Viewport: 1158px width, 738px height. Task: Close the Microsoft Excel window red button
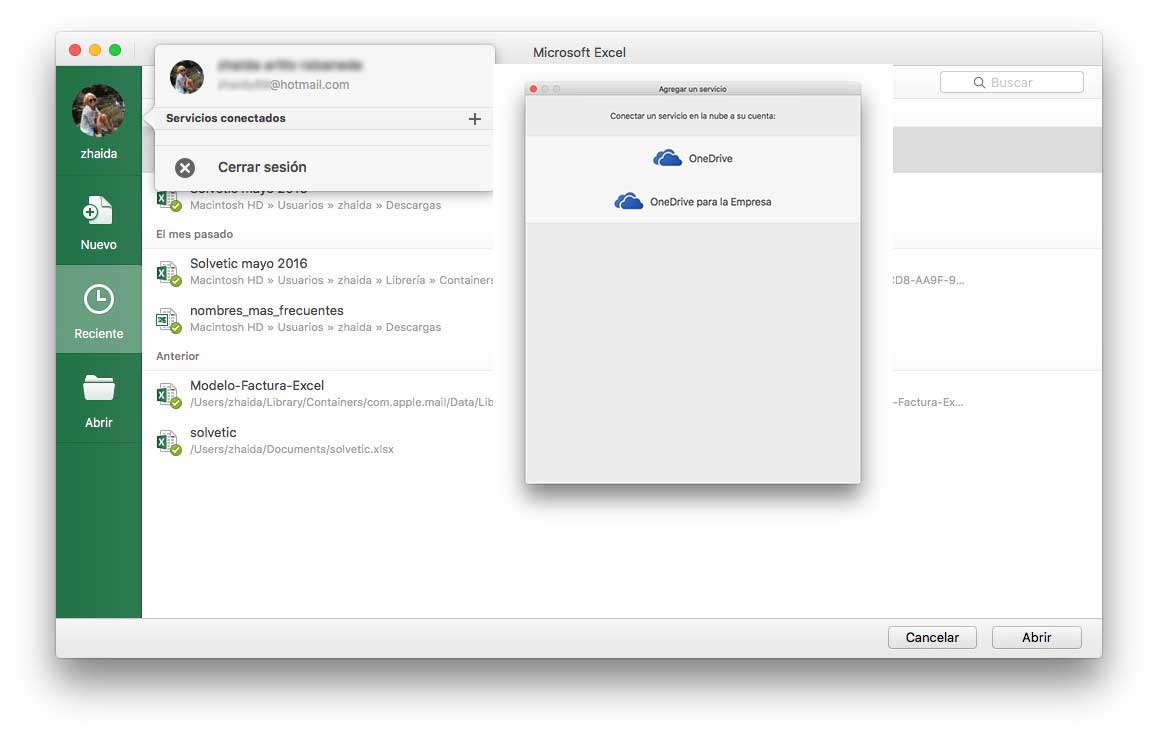point(75,49)
